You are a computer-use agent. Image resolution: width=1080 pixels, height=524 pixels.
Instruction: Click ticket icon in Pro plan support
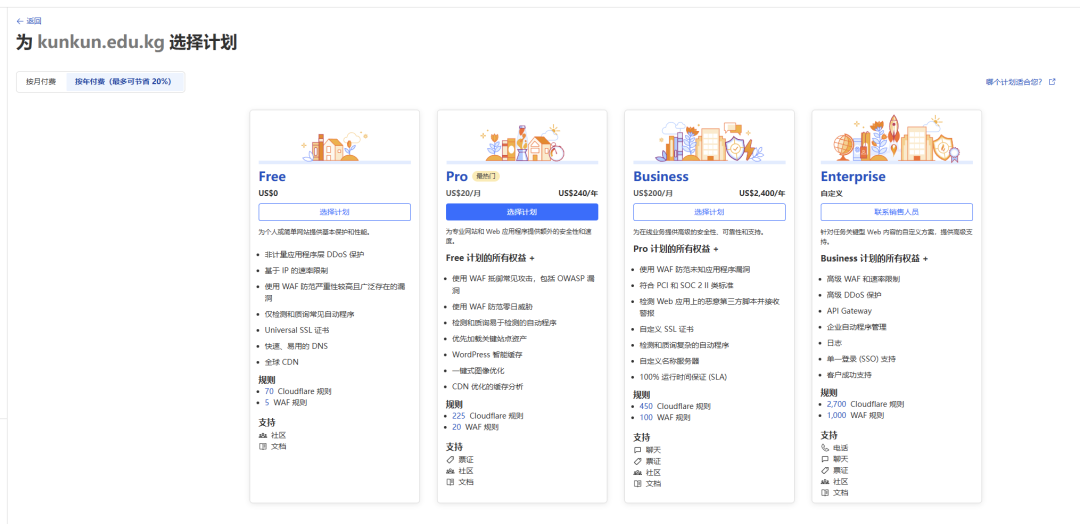tap(450, 459)
